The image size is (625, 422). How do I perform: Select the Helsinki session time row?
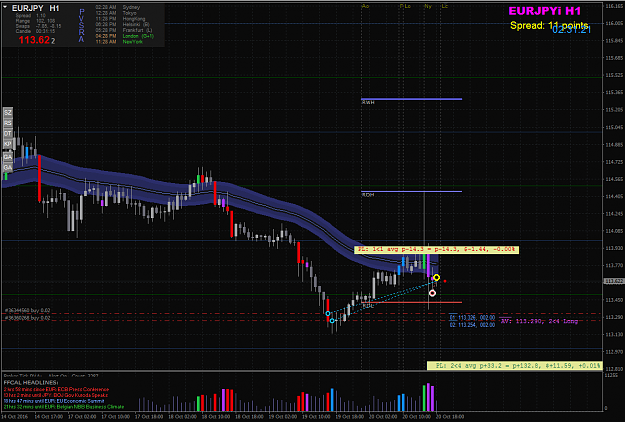(122, 24)
